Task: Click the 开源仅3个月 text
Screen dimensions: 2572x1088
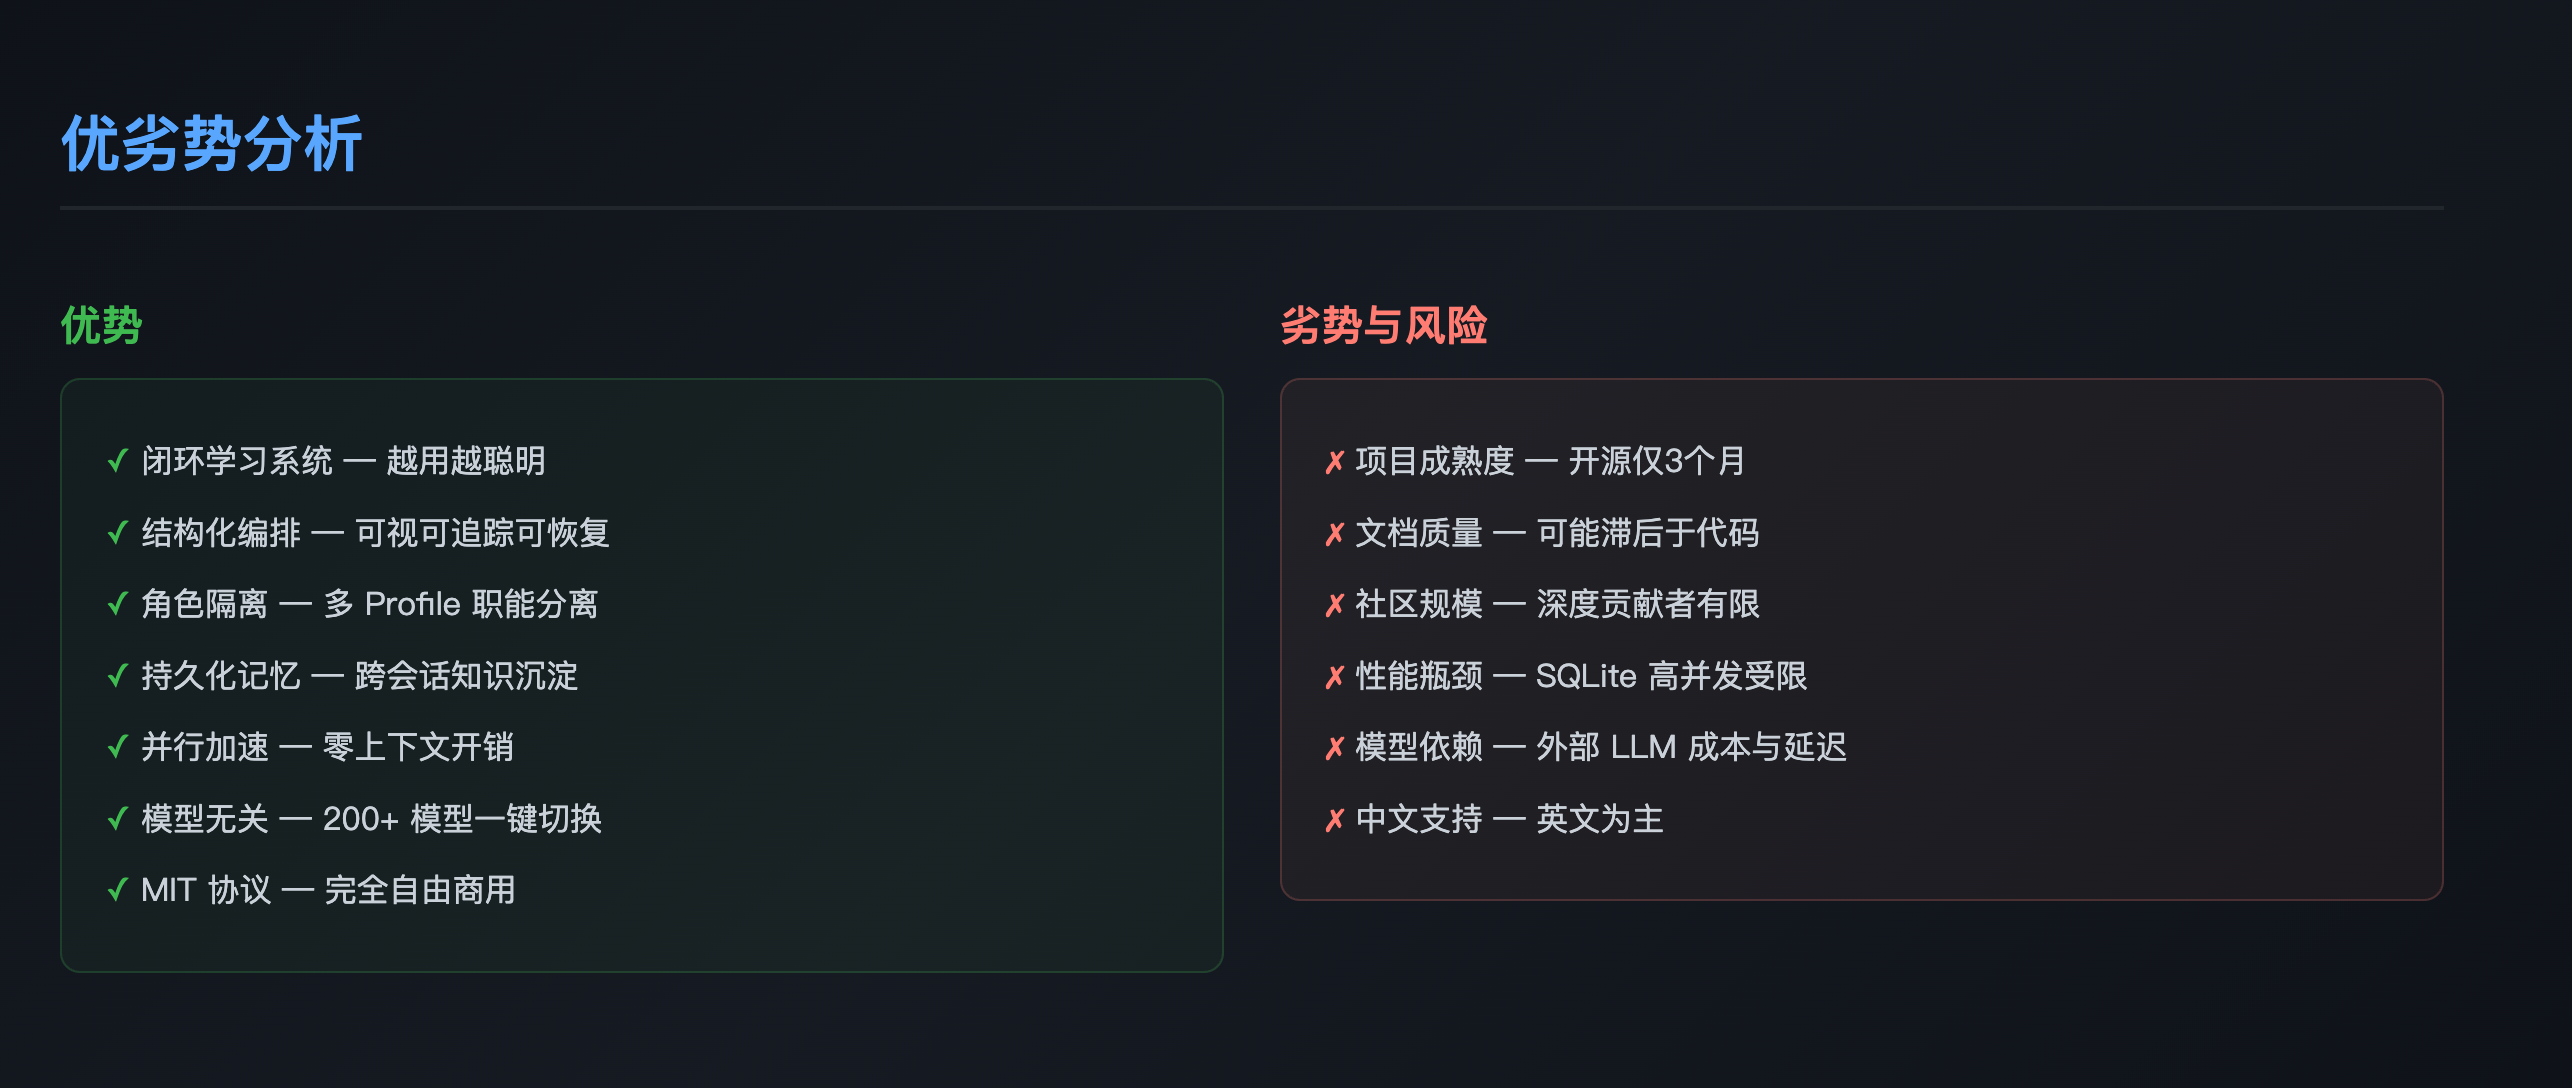Action: 1656,461
